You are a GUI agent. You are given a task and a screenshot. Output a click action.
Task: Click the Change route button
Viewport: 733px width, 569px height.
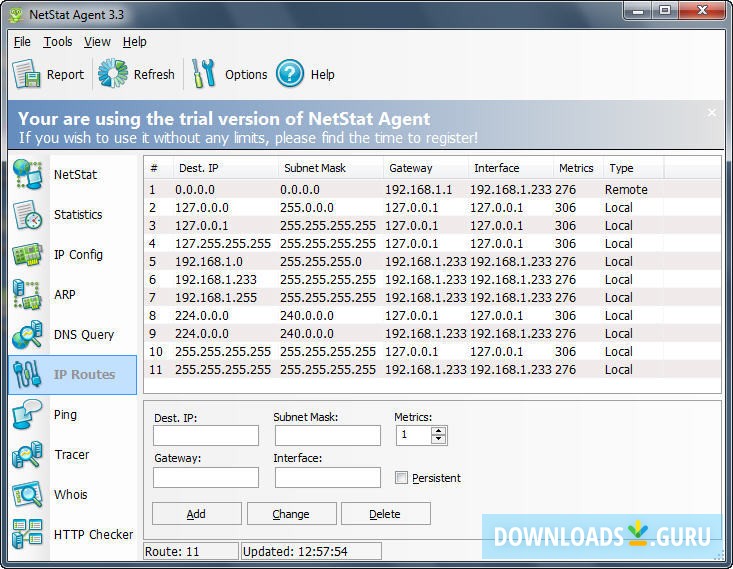click(291, 514)
